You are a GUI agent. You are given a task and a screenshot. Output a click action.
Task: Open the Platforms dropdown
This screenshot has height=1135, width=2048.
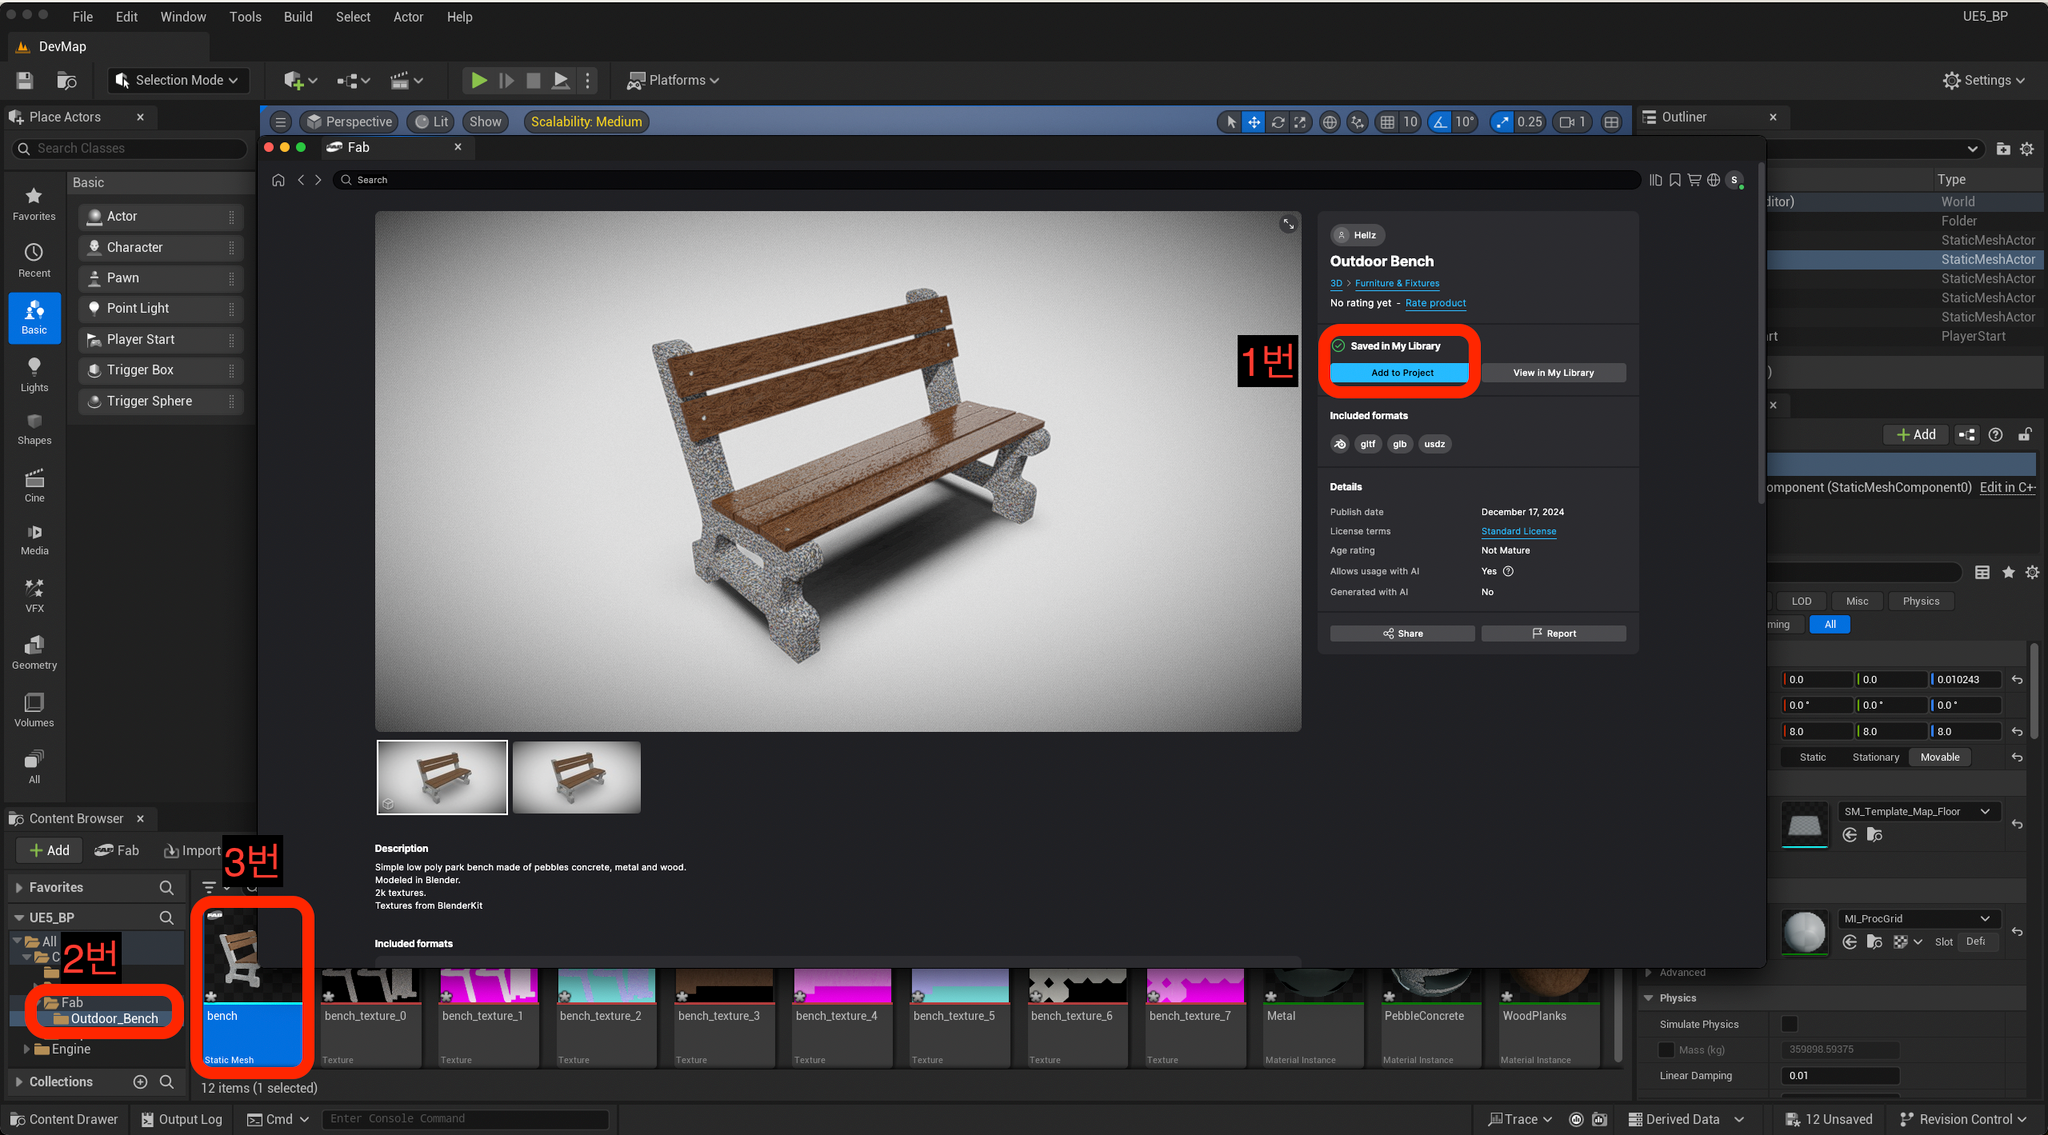[672, 80]
